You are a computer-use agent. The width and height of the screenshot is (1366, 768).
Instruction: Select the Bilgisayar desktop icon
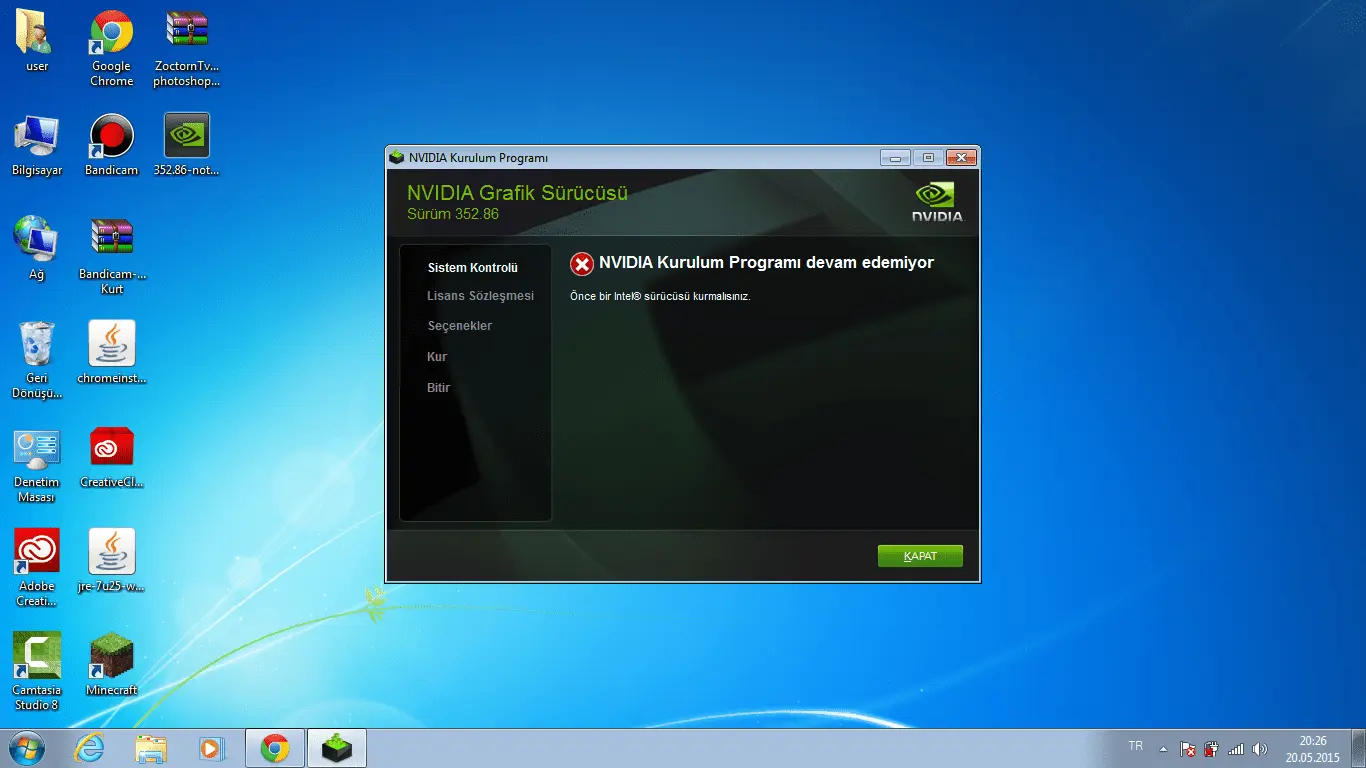tap(37, 145)
